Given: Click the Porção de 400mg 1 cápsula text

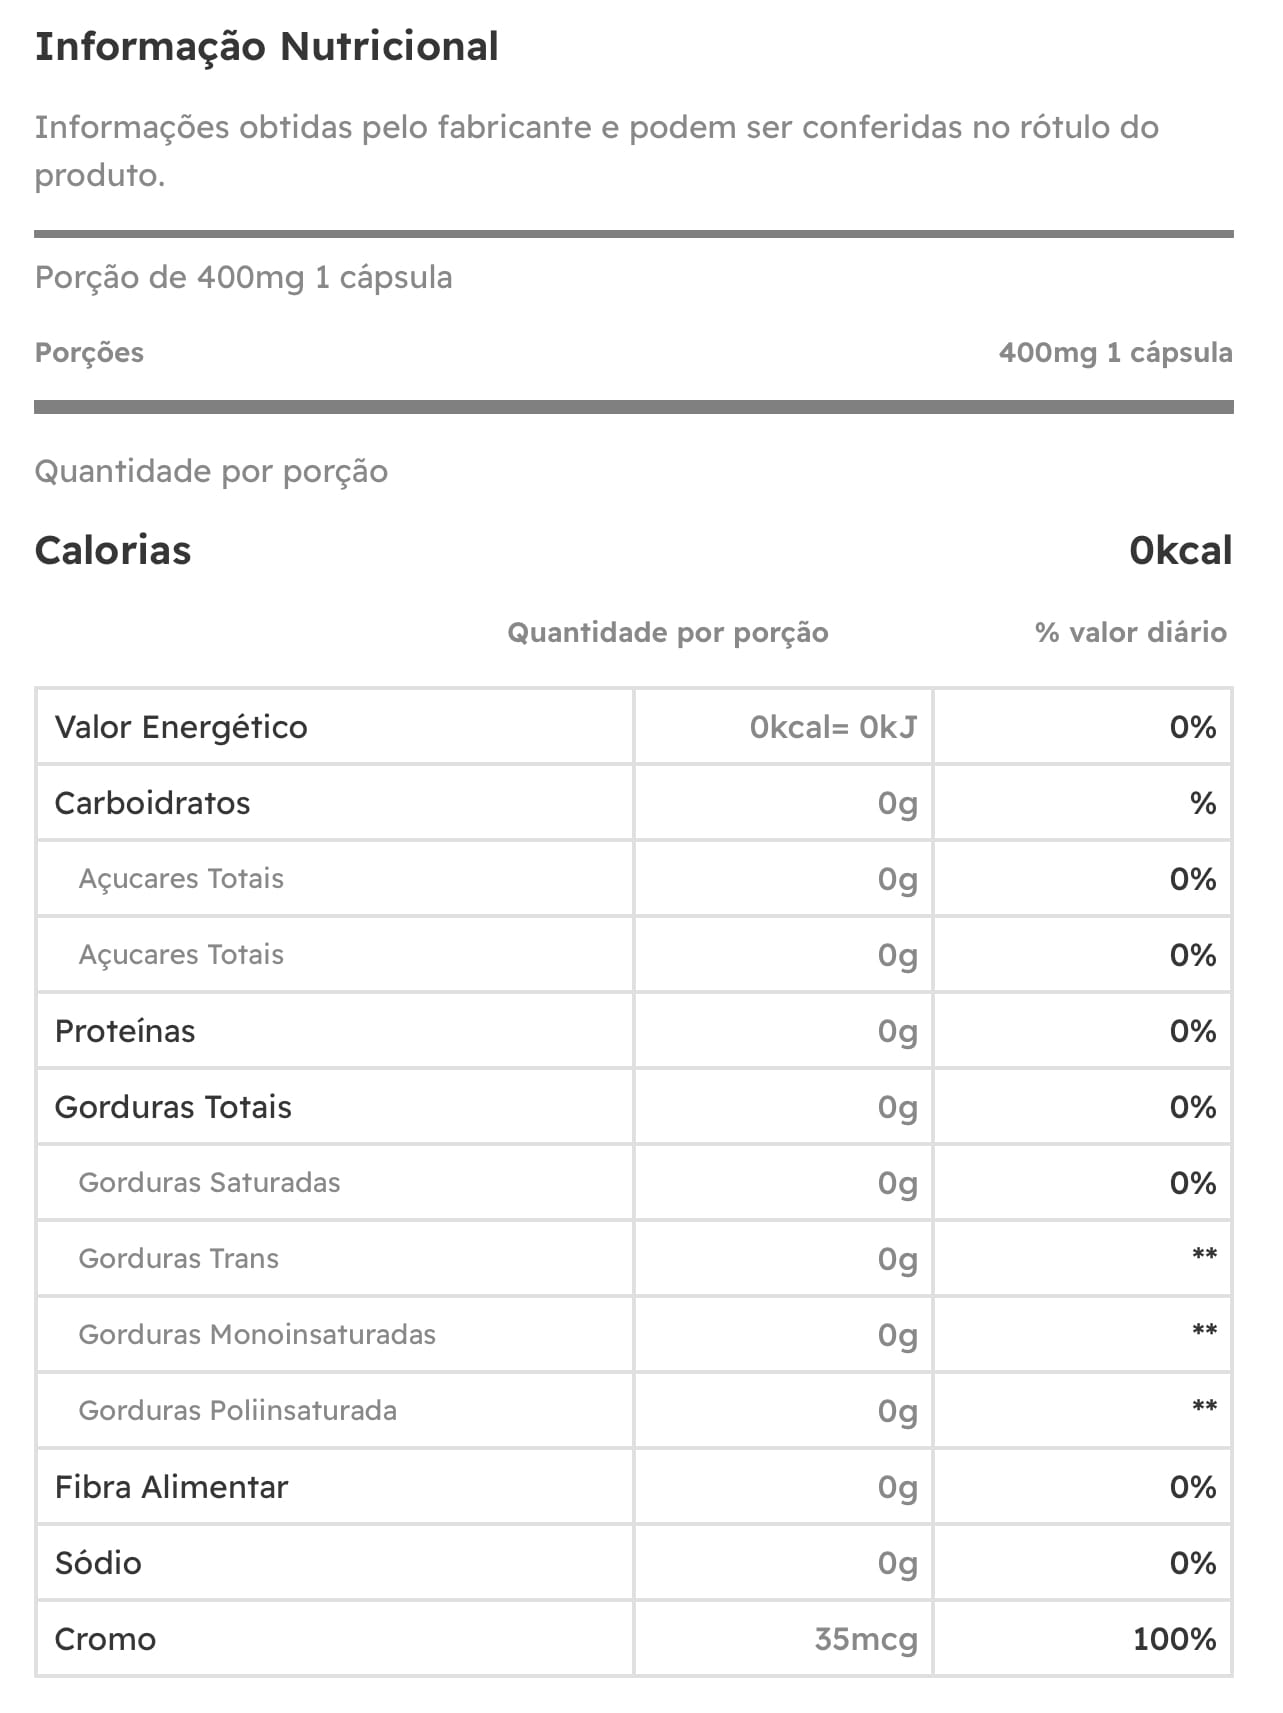Looking at the screenshot, I should 243,277.
